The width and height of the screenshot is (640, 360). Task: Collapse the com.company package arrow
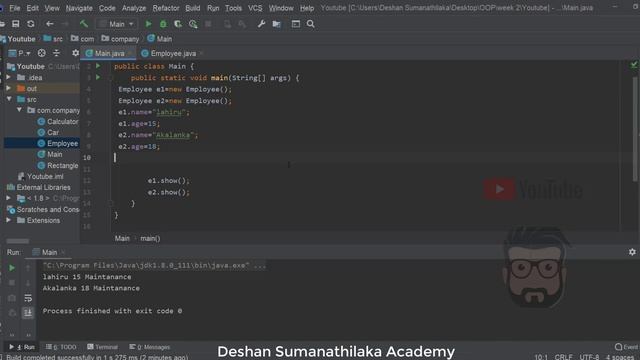coord(19,110)
